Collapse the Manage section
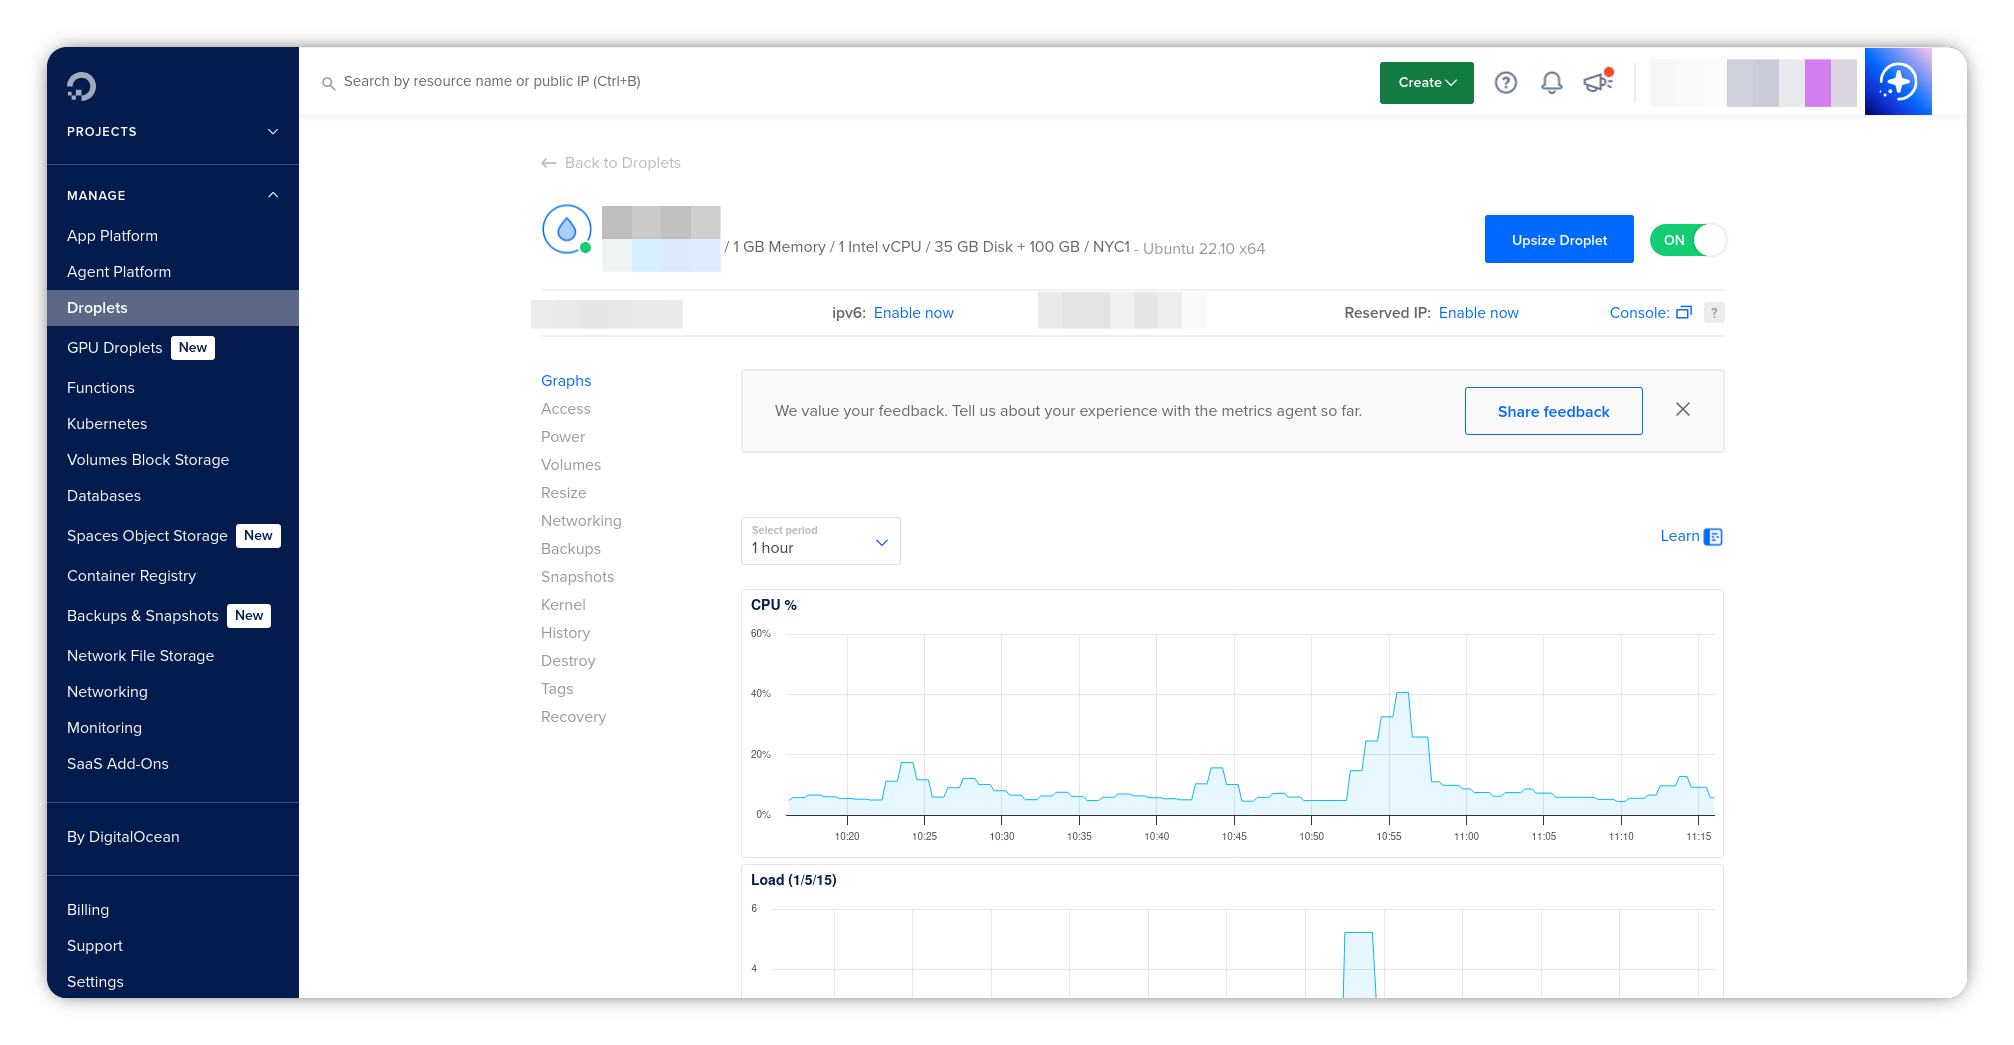 click(x=272, y=196)
